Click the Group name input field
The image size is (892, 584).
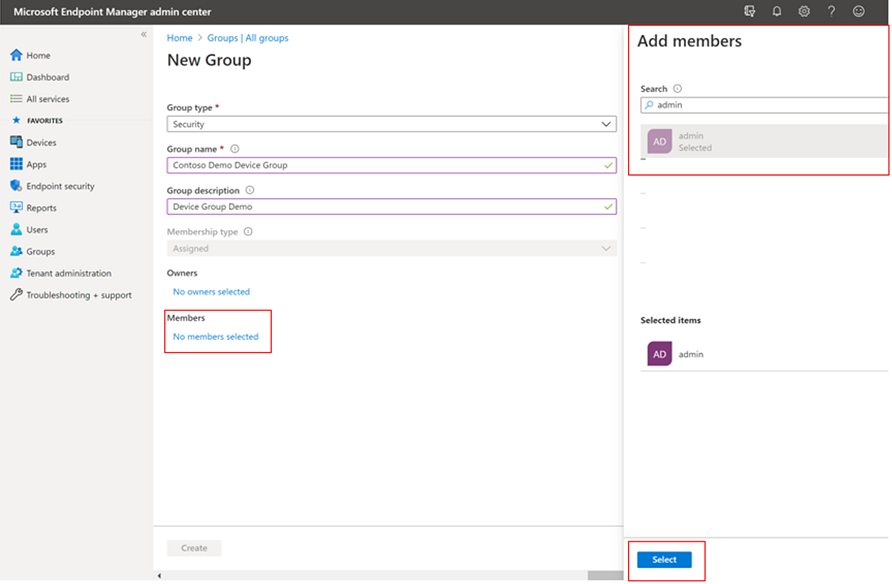391,165
